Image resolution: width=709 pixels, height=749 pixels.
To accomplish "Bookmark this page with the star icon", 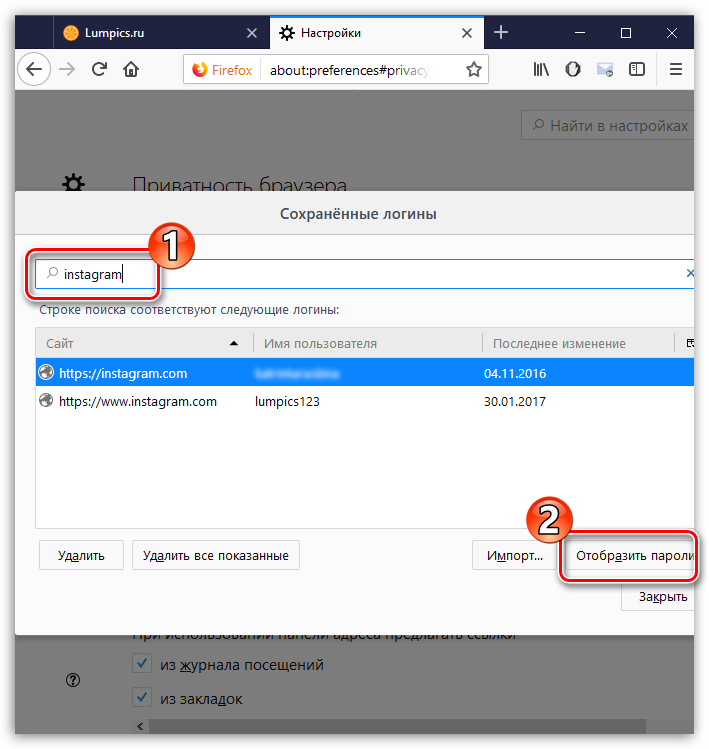I will [473, 70].
